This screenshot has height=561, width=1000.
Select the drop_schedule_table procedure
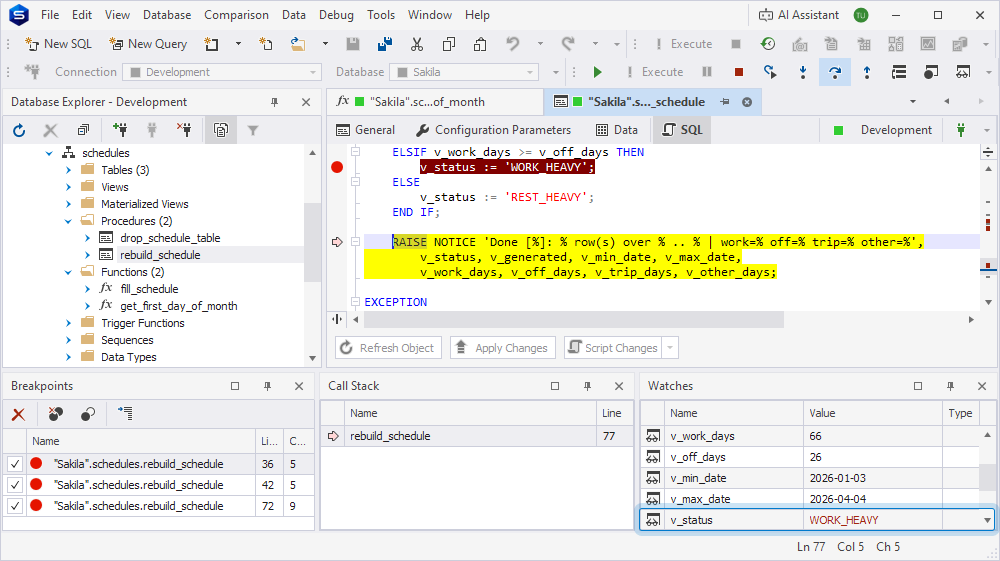[170, 238]
